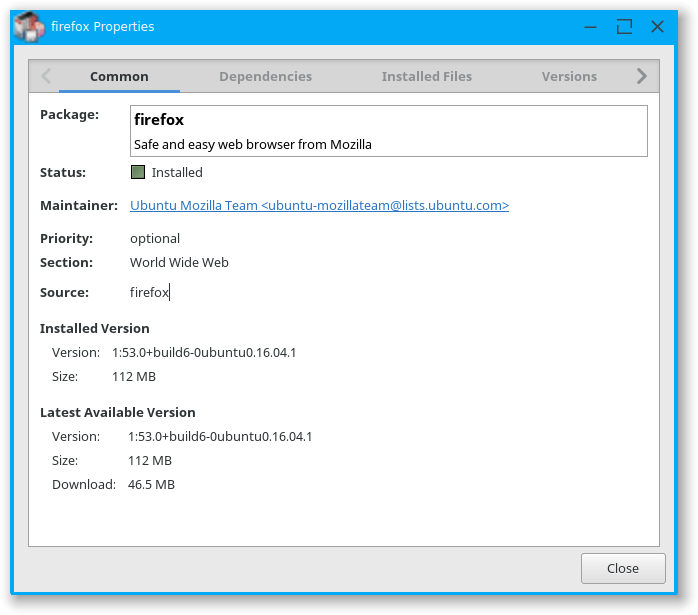Switch to the Installed Files tab
Image resolution: width=698 pixels, height=615 pixels.
[x=426, y=76]
